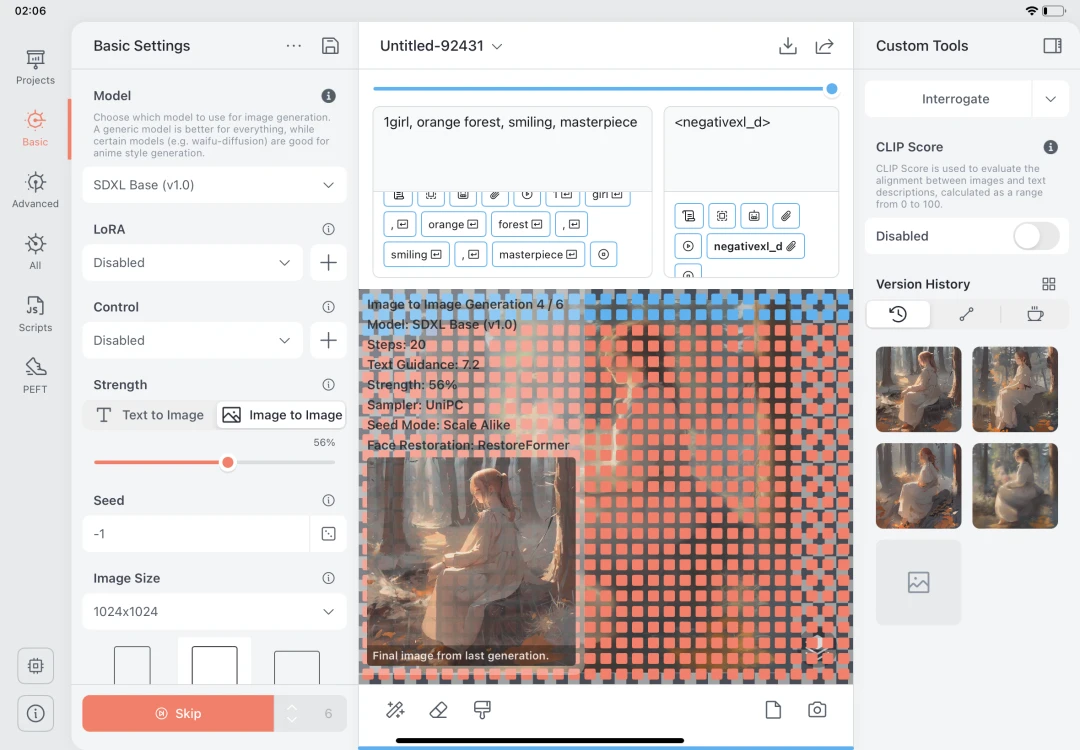1080x750 pixels.
Task: Open the magic wand tool below canvas
Action: click(395, 709)
